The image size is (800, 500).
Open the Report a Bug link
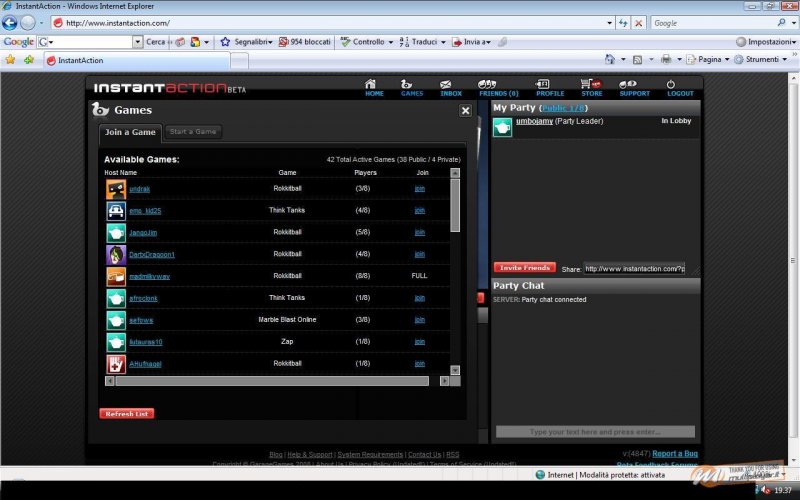676,454
